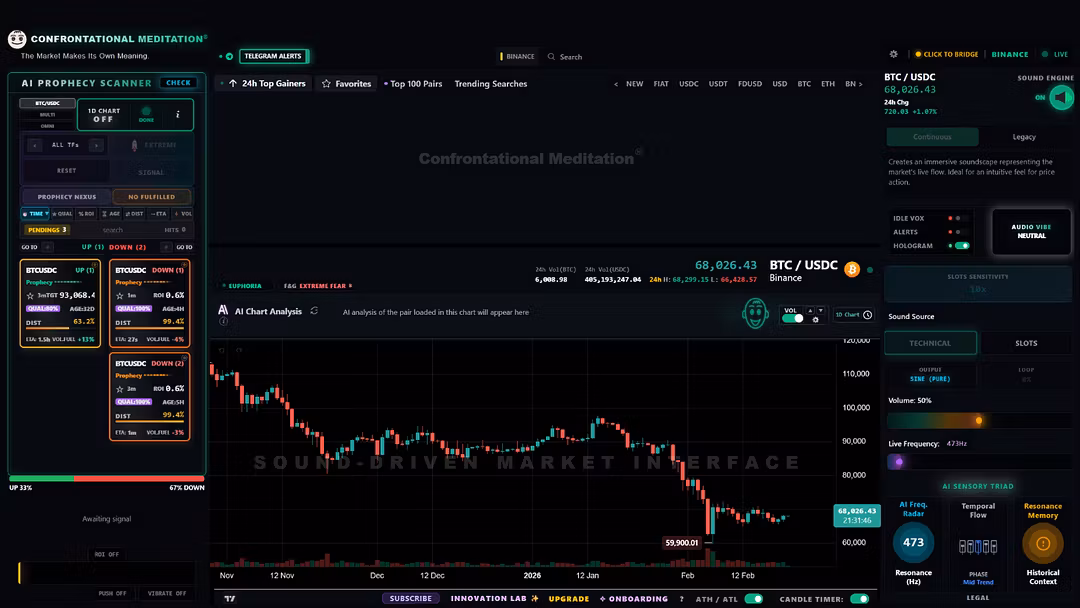Expand the ALL TFs timeframe forward arrow
This screenshot has height=608, width=1080.
point(97,145)
